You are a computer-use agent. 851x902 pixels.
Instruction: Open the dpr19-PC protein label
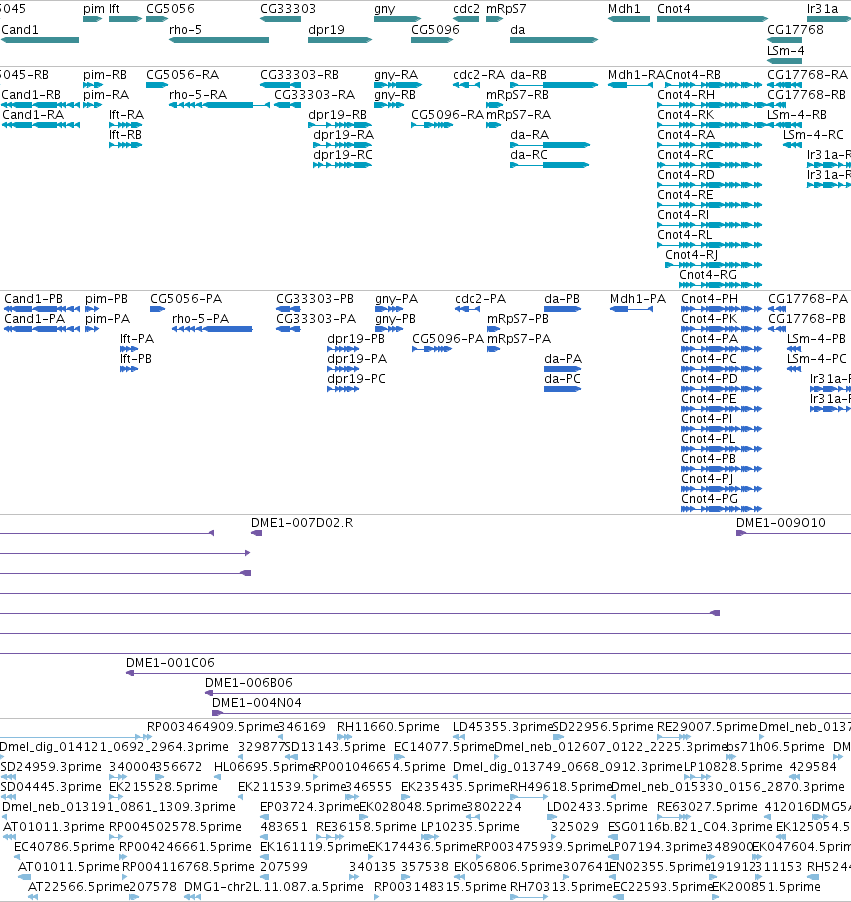click(356, 379)
